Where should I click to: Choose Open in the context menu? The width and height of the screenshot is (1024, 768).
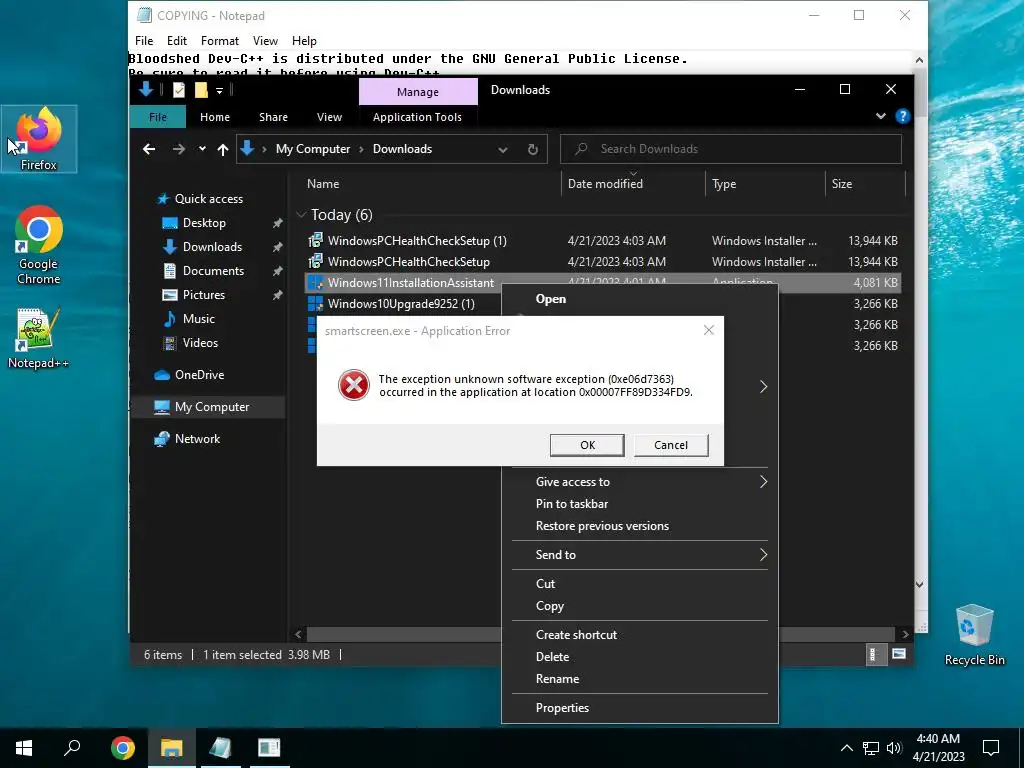tap(640, 299)
